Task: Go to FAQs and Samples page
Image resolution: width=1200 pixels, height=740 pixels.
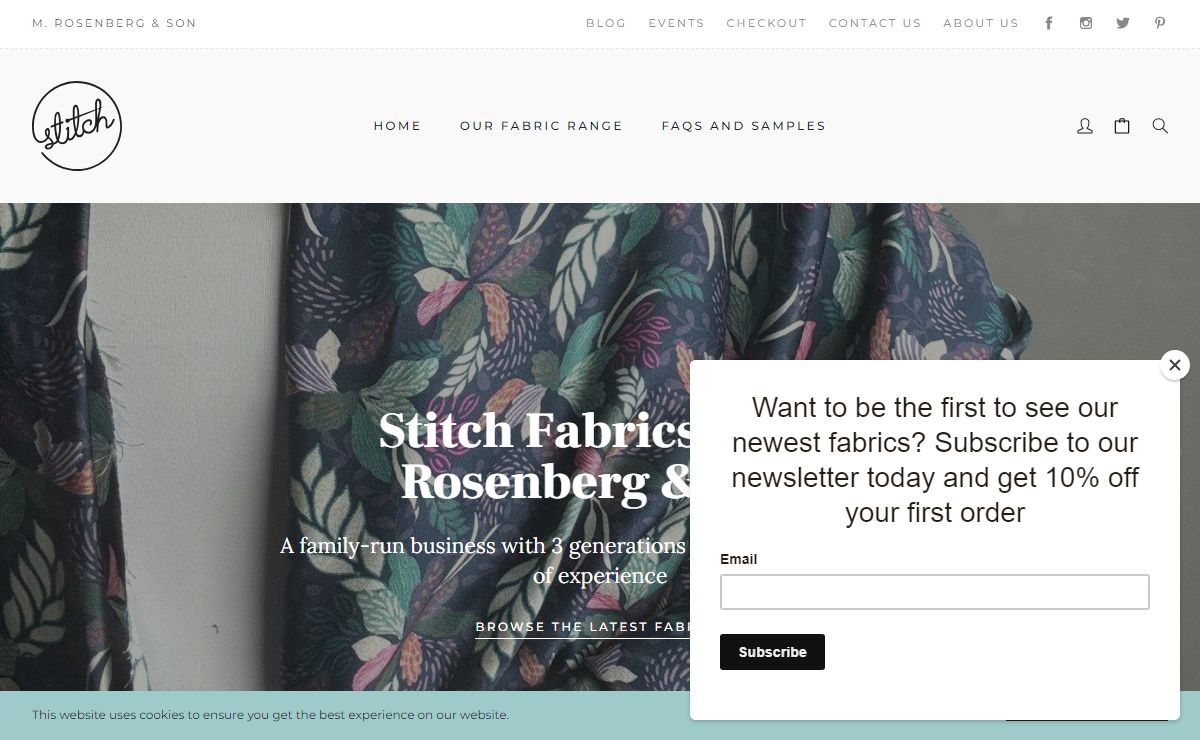Action: (x=743, y=126)
